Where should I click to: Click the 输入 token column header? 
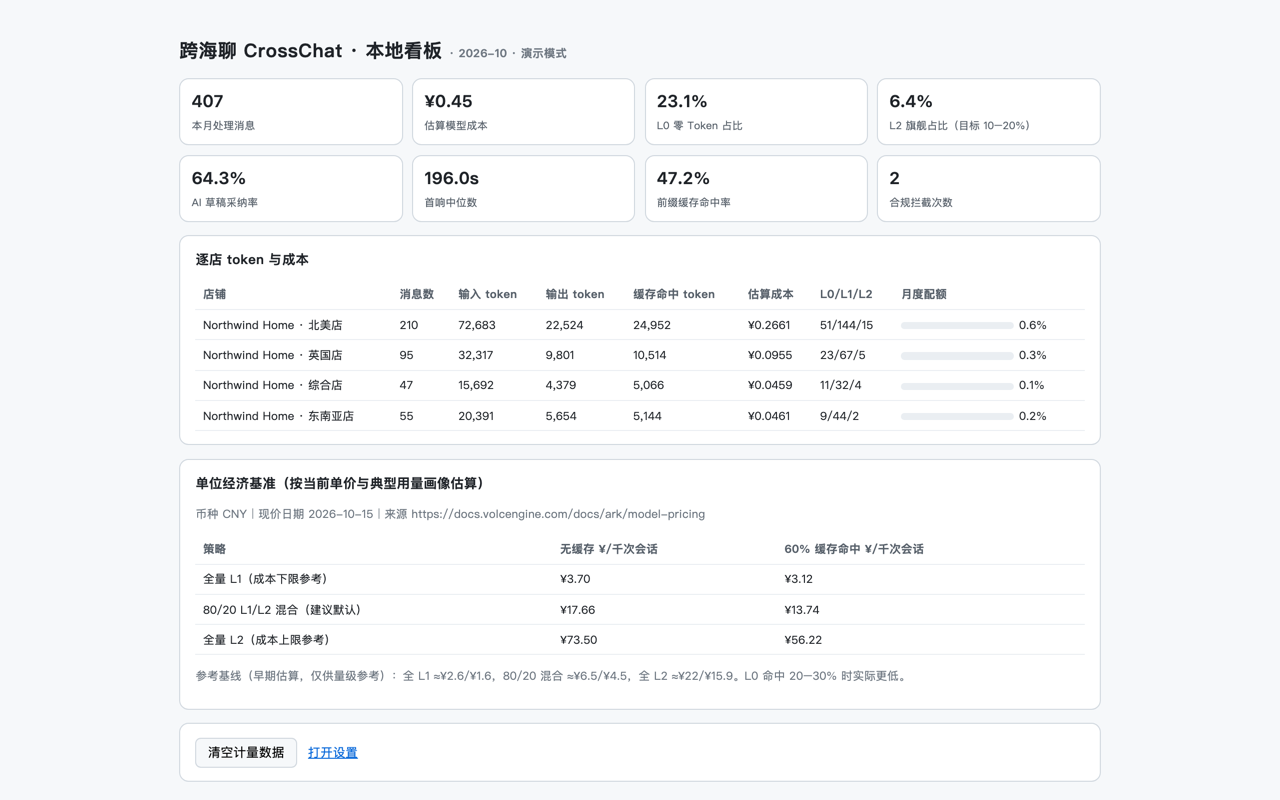click(488, 294)
